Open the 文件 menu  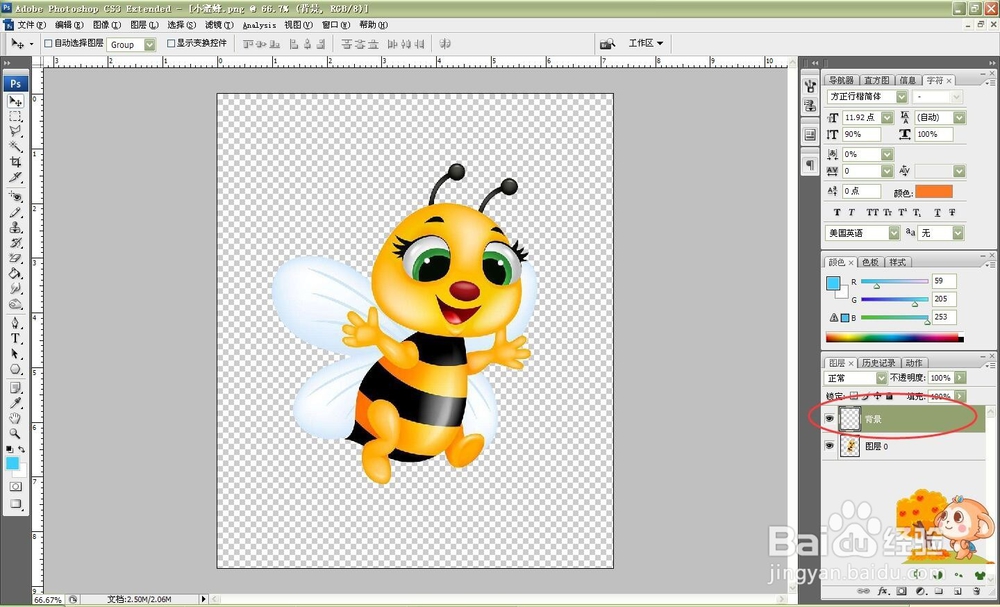click(x=31, y=25)
